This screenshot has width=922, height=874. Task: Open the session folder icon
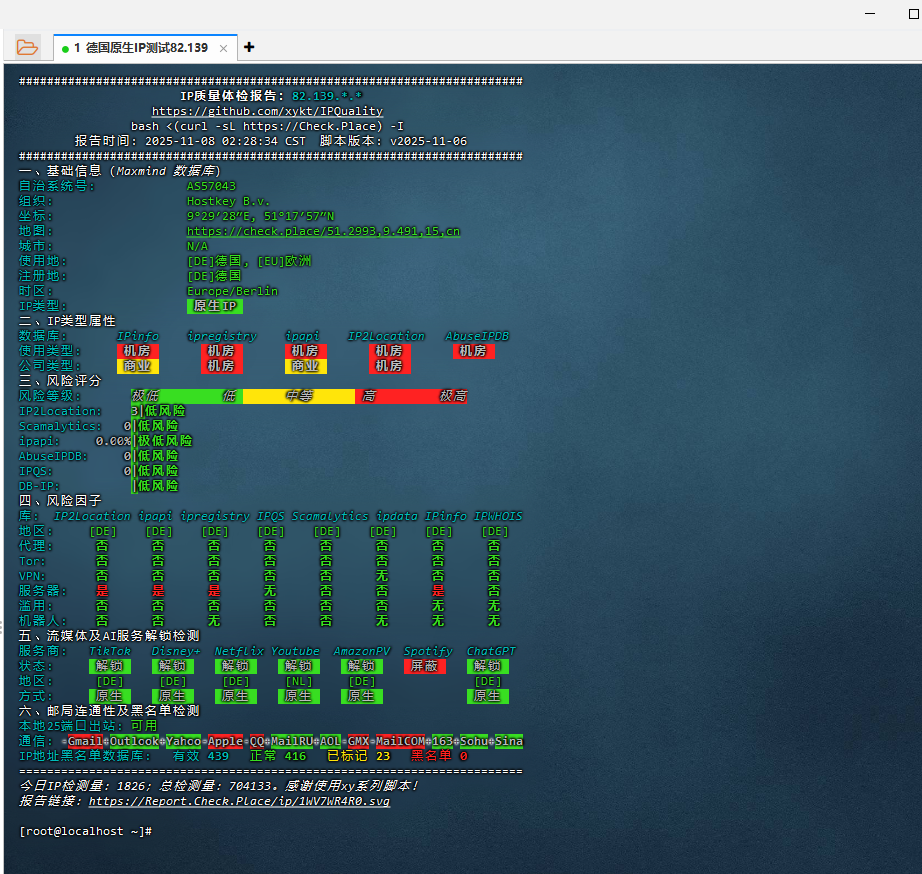[x=28, y=47]
